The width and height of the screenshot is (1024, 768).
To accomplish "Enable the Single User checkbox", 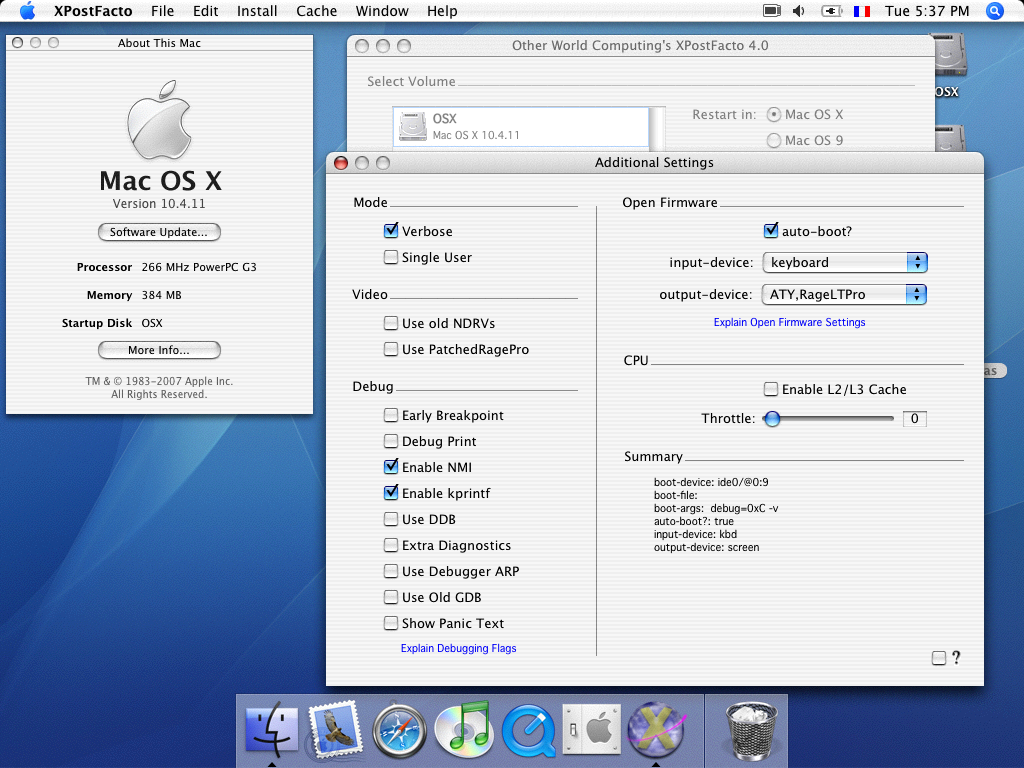I will click(391, 257).
